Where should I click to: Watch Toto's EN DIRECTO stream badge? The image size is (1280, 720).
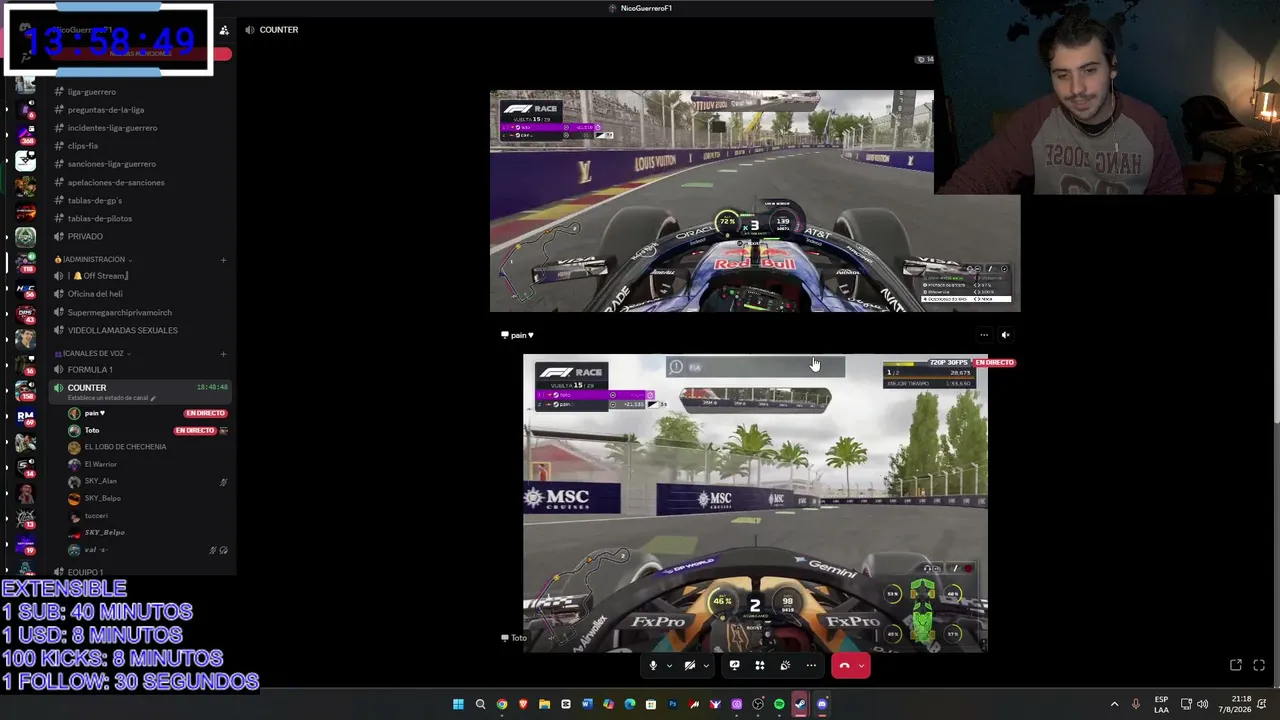(x=195, y=430)
